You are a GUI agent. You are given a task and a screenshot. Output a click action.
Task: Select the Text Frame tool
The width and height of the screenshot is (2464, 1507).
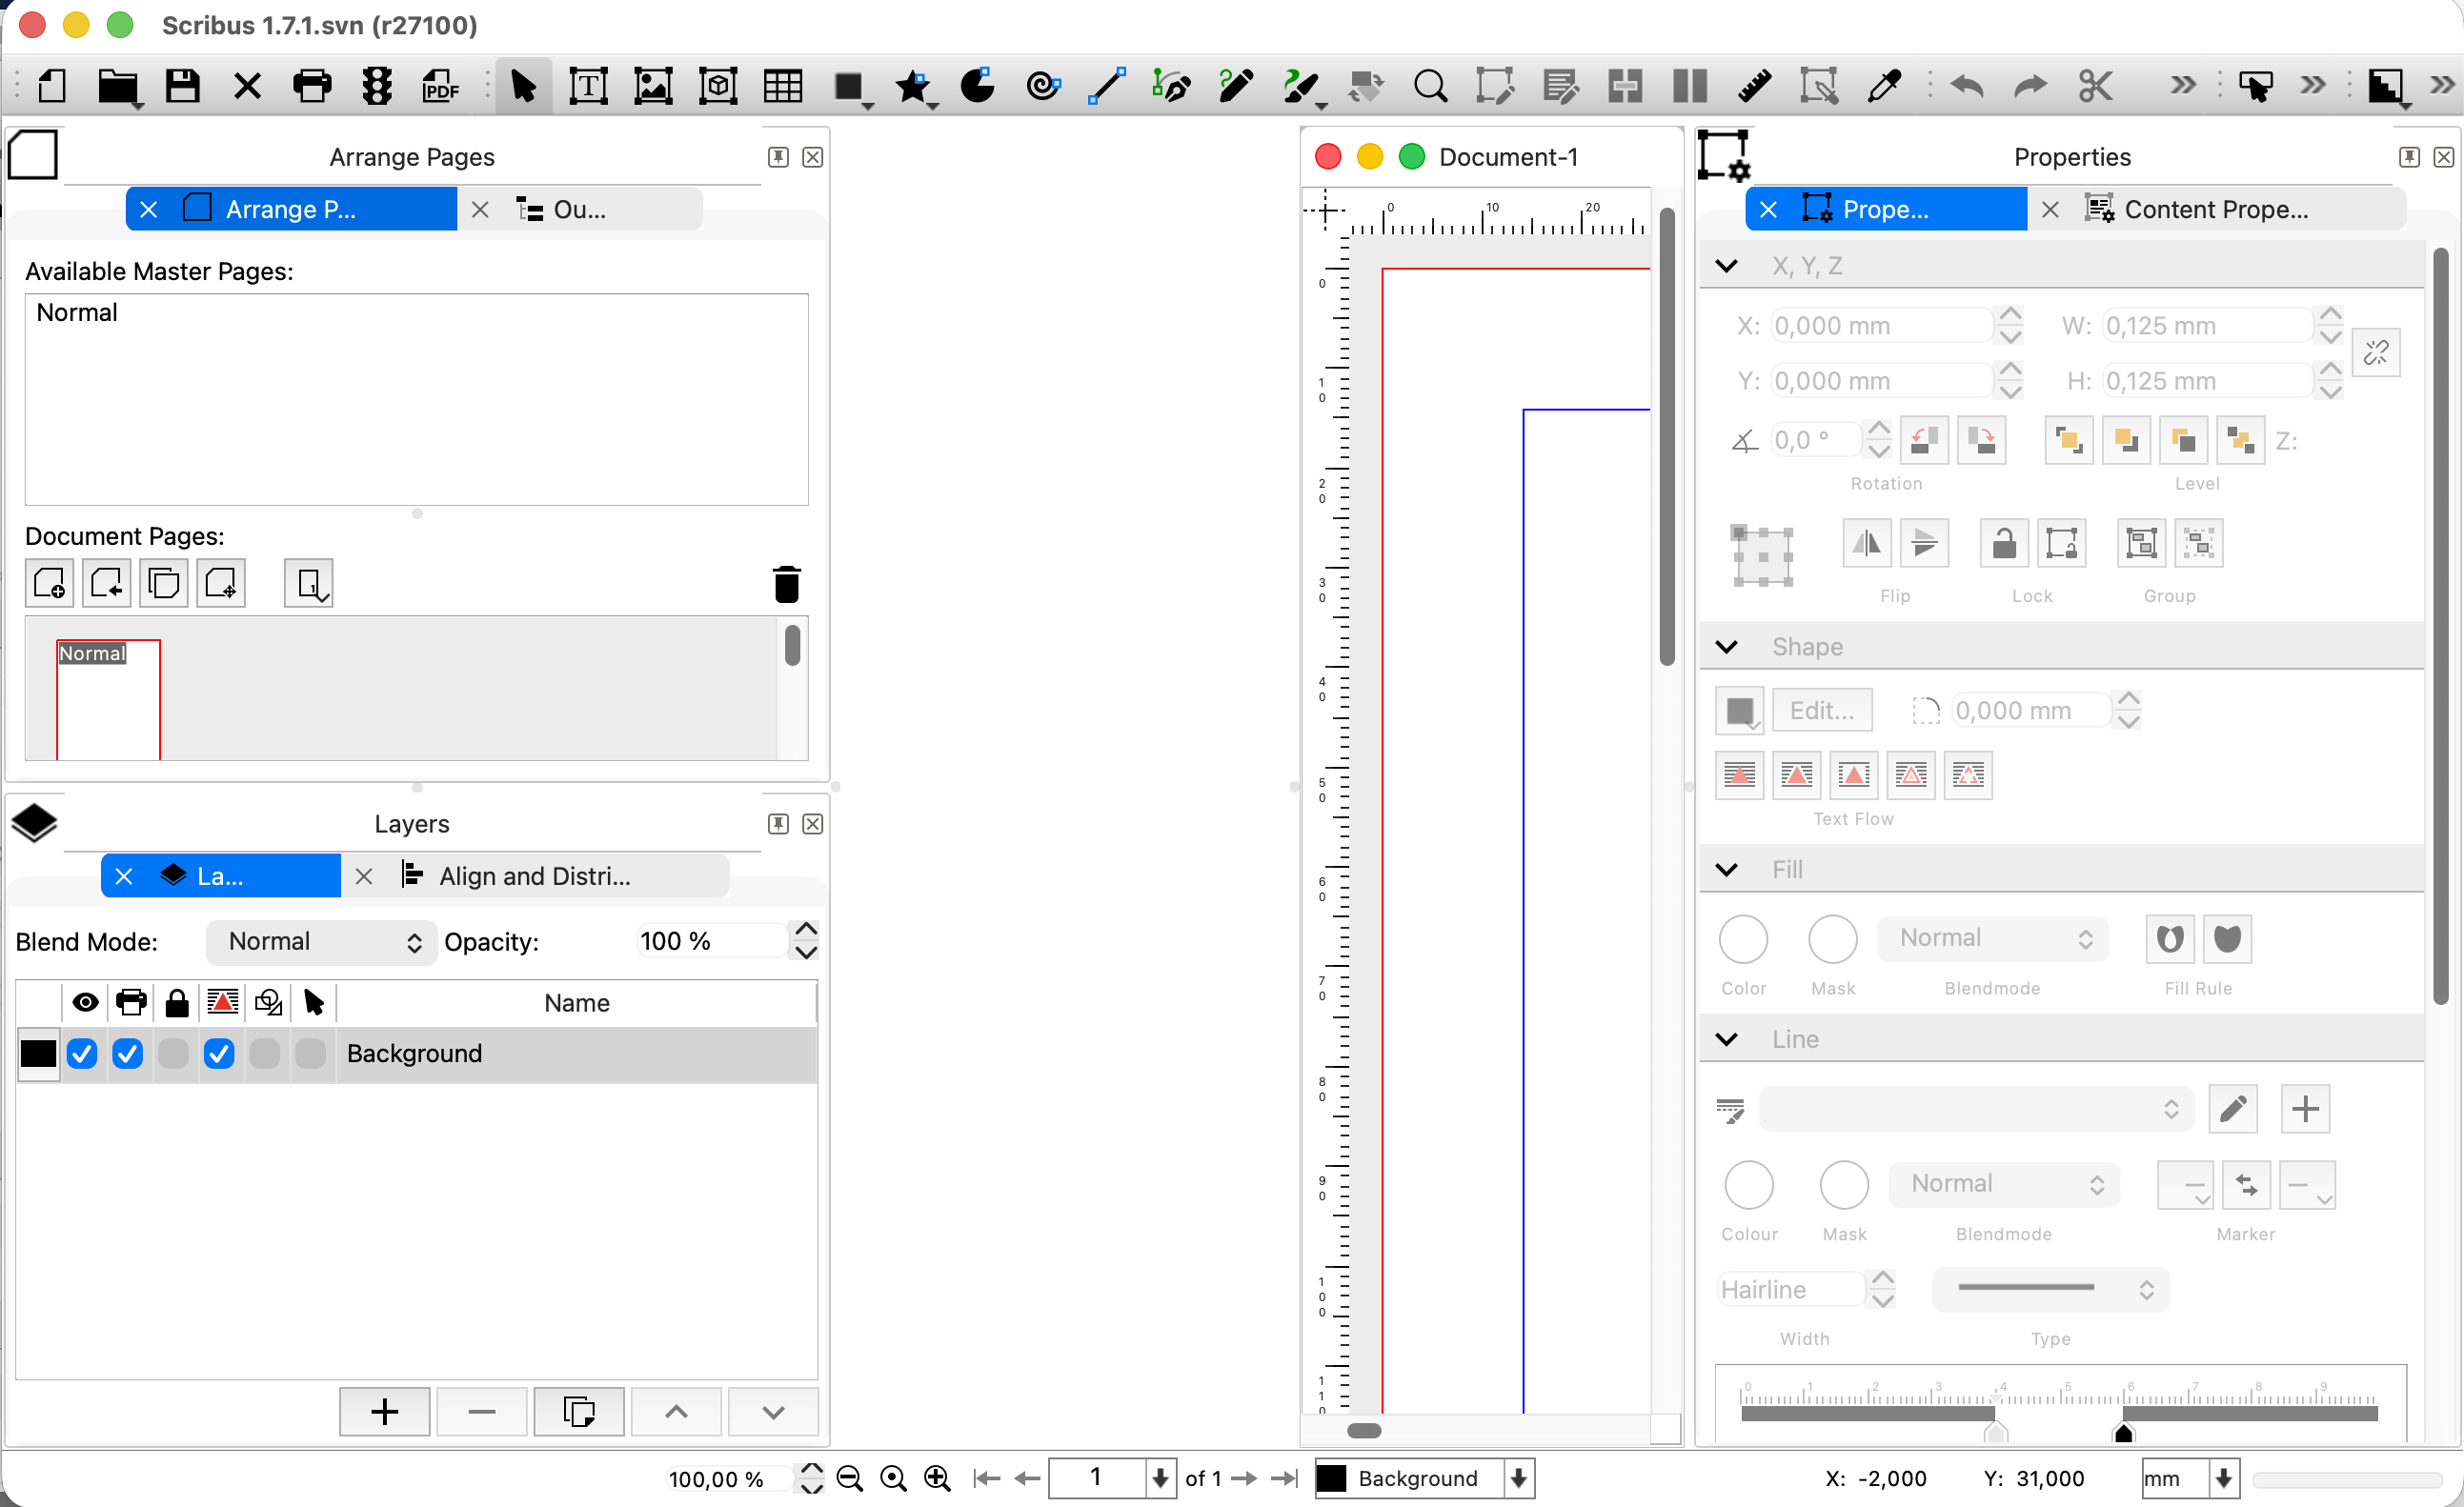pos(588,87)
